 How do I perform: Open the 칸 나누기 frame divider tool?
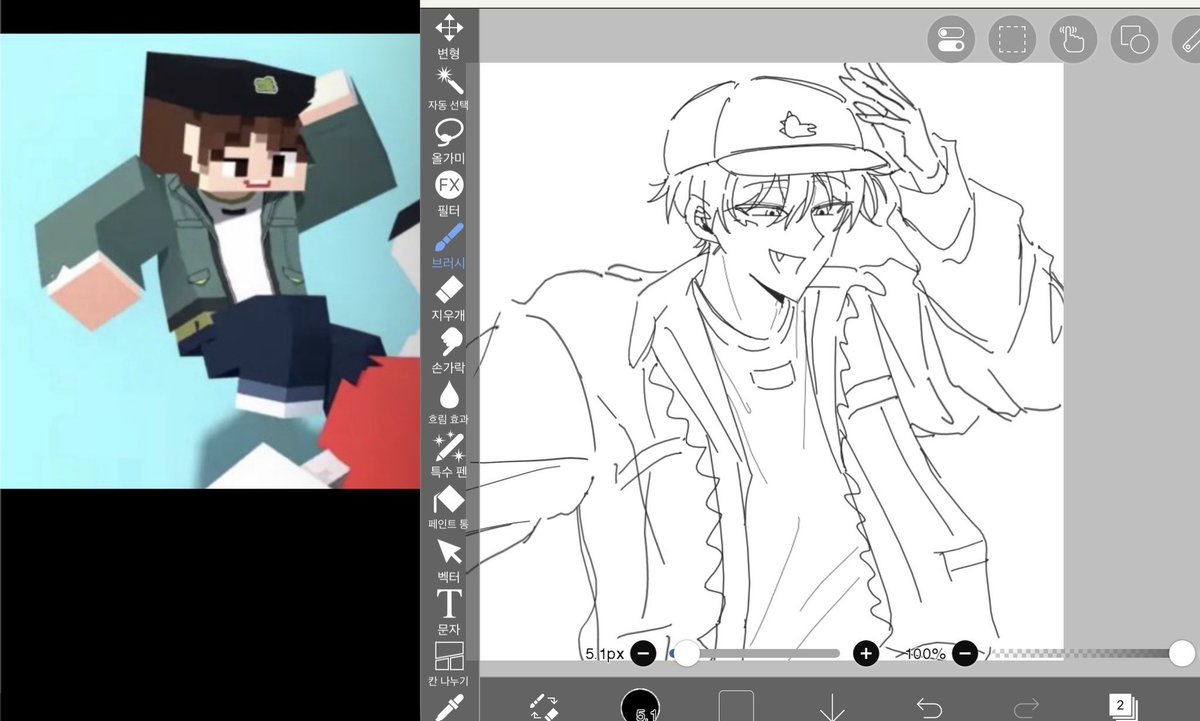[449, 665]
